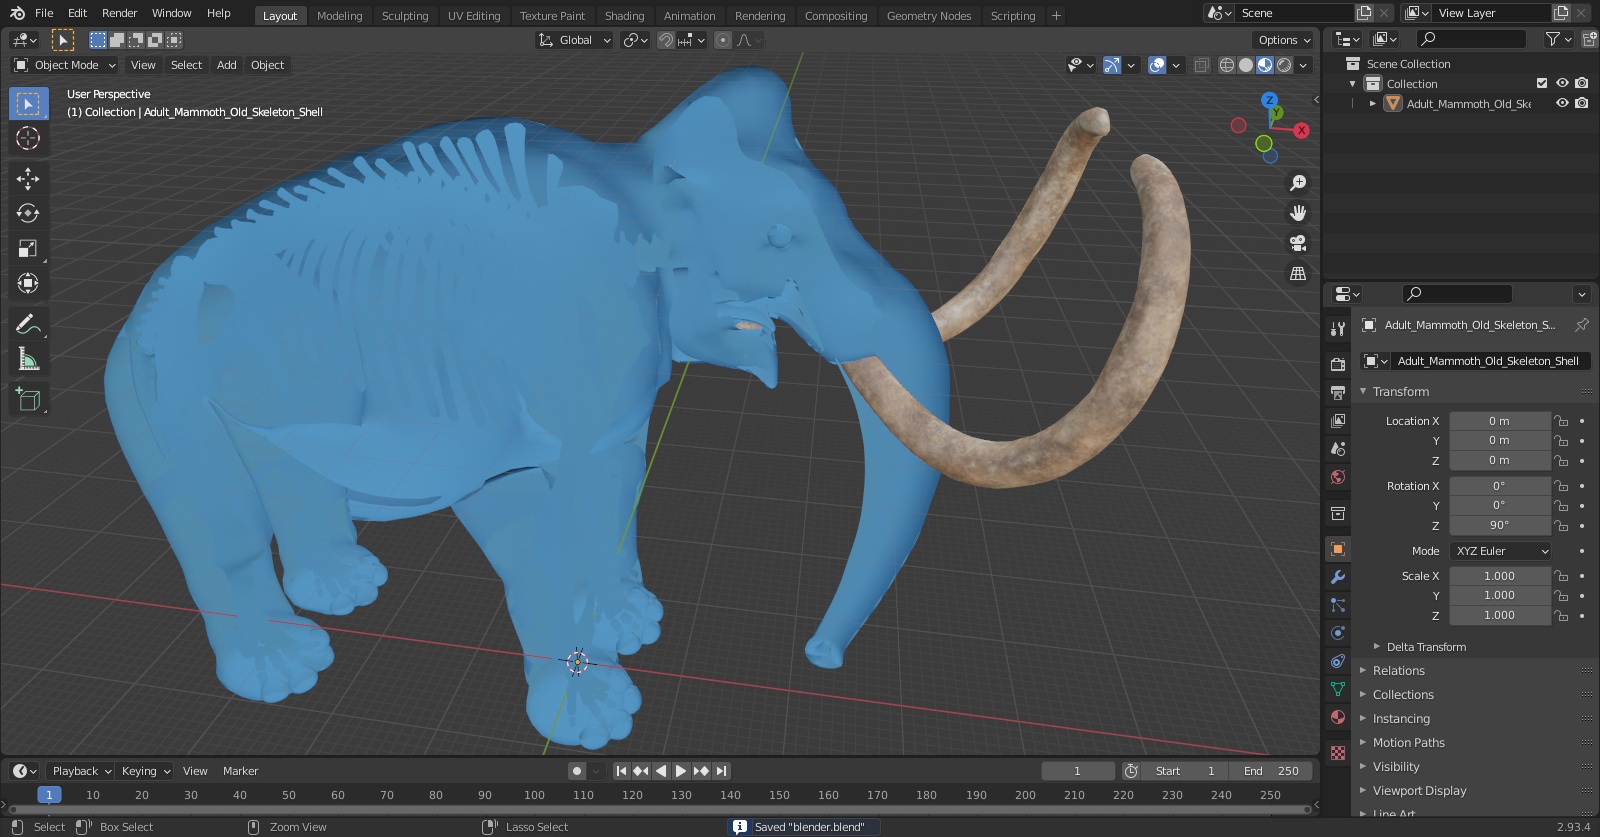Open the Playback dropdown in timeline
Viewport: 1600px width, 837px height.
tap(81, 771)
